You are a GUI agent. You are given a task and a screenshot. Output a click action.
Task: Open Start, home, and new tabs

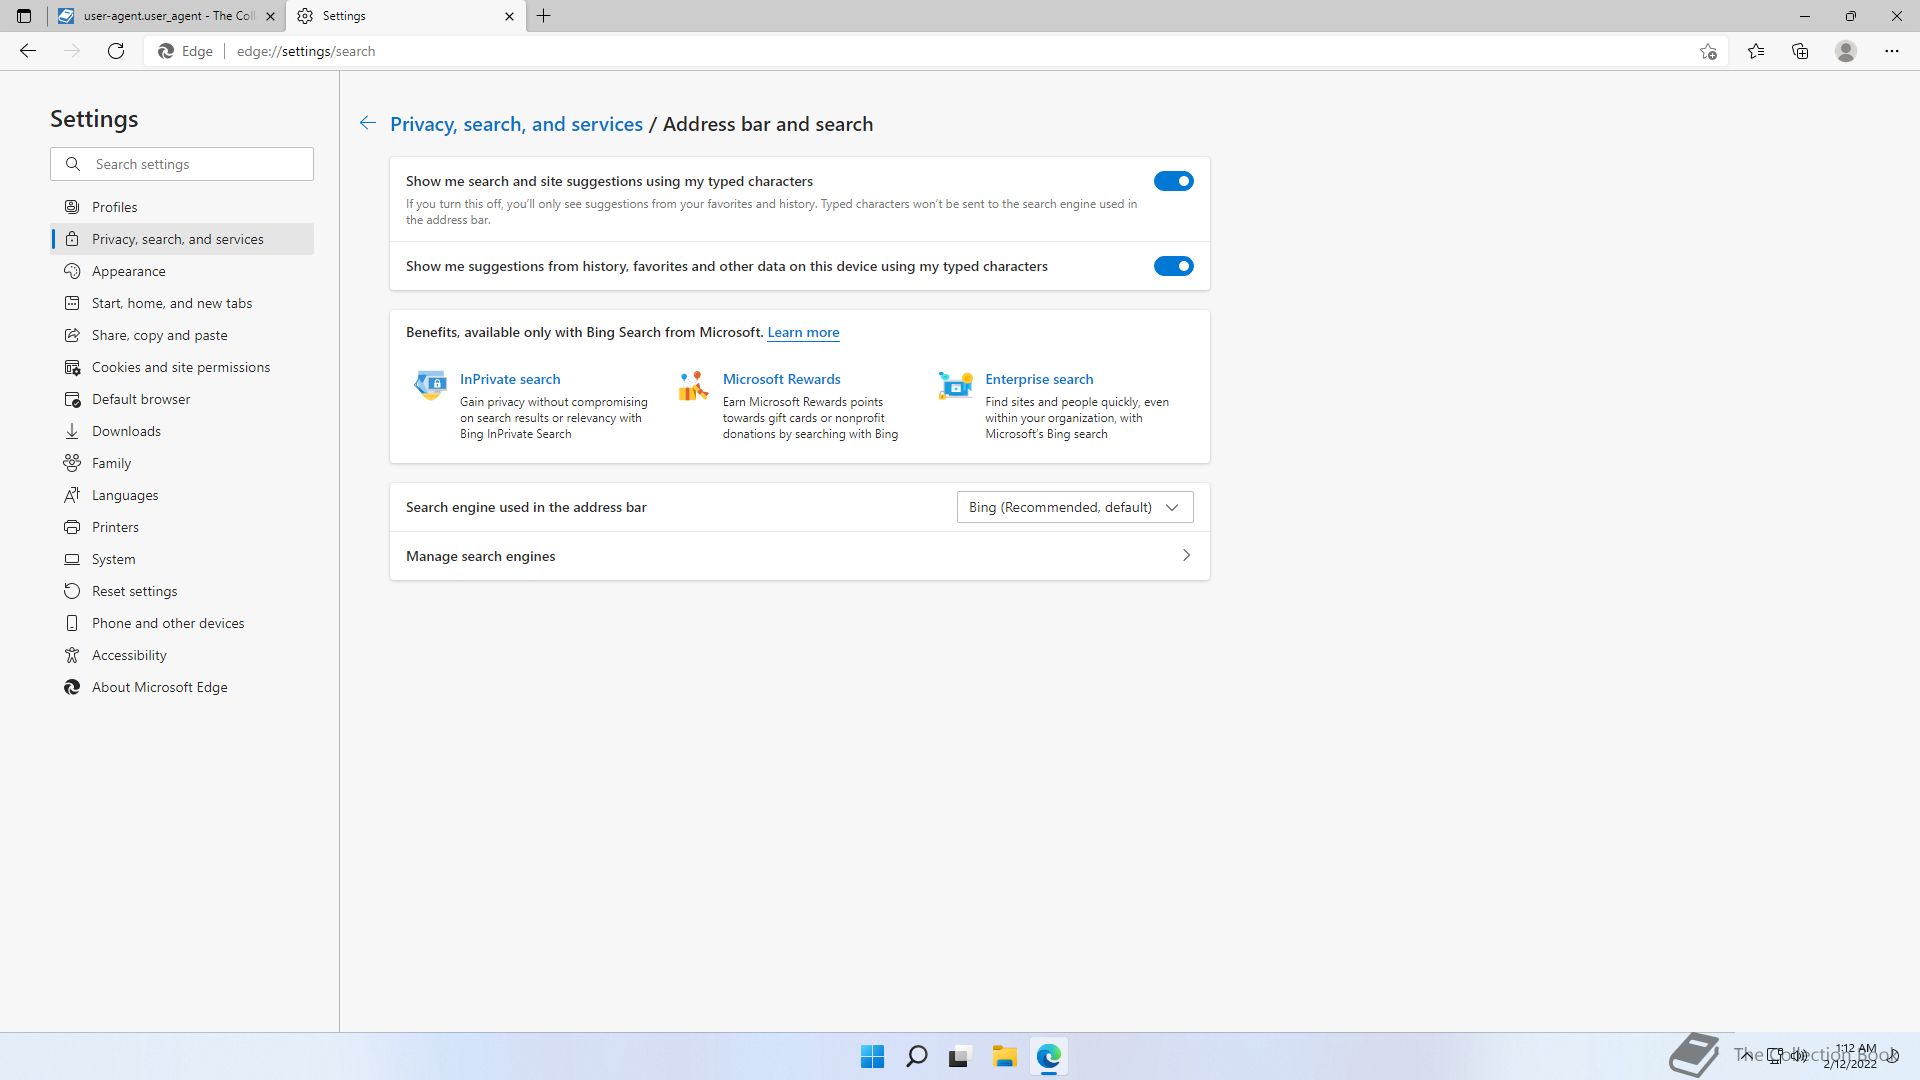(182, 303)
